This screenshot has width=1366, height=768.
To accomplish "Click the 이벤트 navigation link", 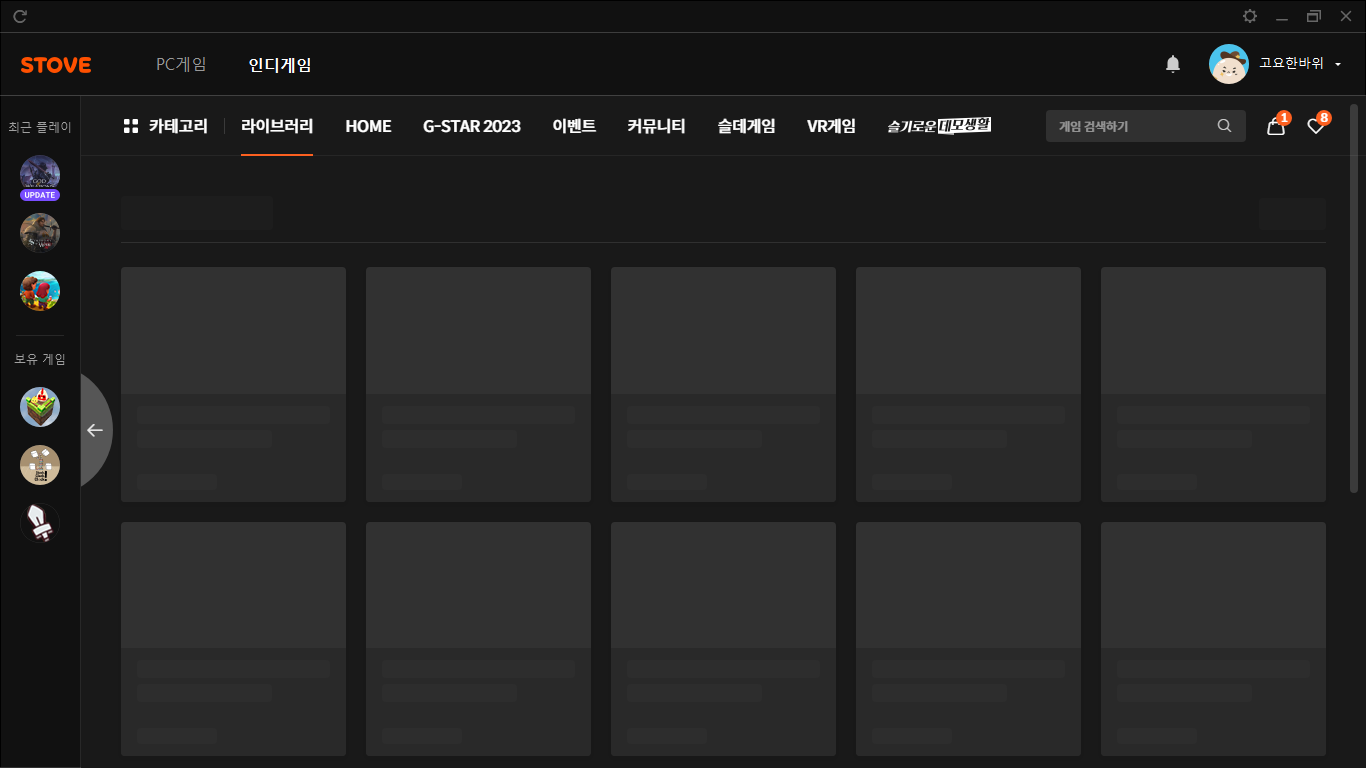I will [x=574, y=126].
